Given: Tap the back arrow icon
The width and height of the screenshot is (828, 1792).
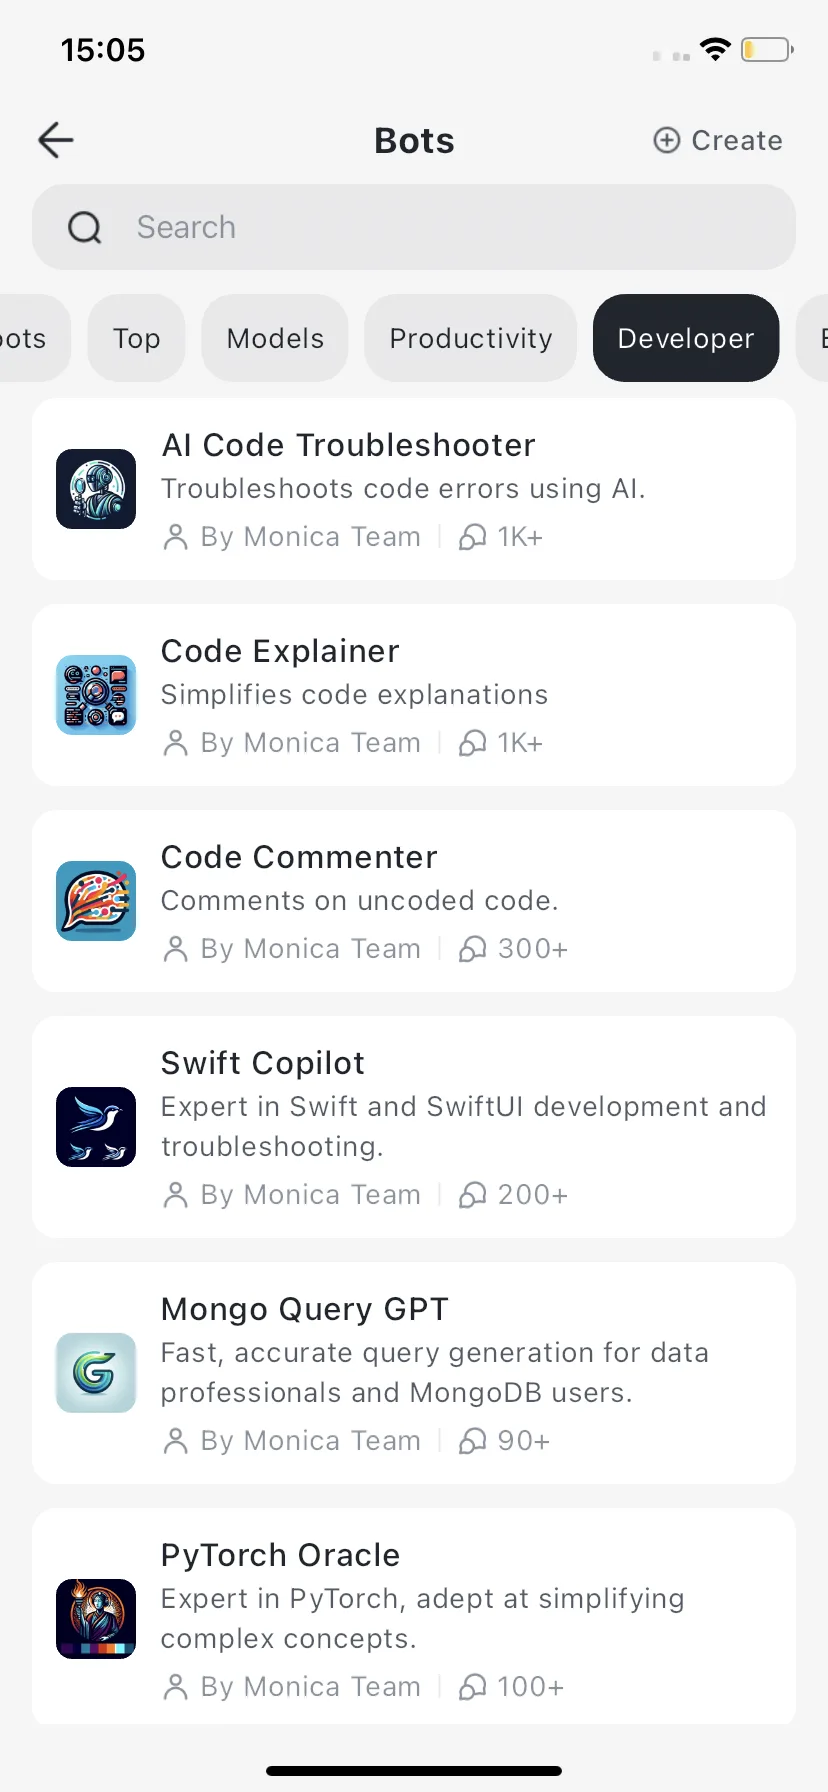Looking at the screenshot, I should pyautogui.click(x=56, y=140).
